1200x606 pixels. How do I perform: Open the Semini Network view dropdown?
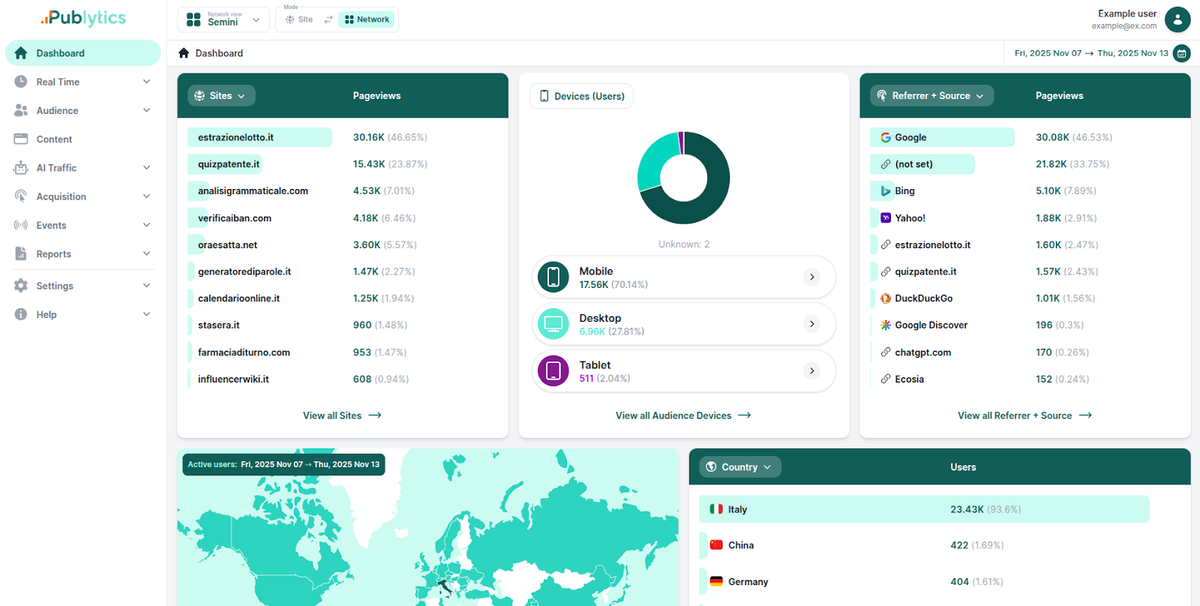point(222,19)
